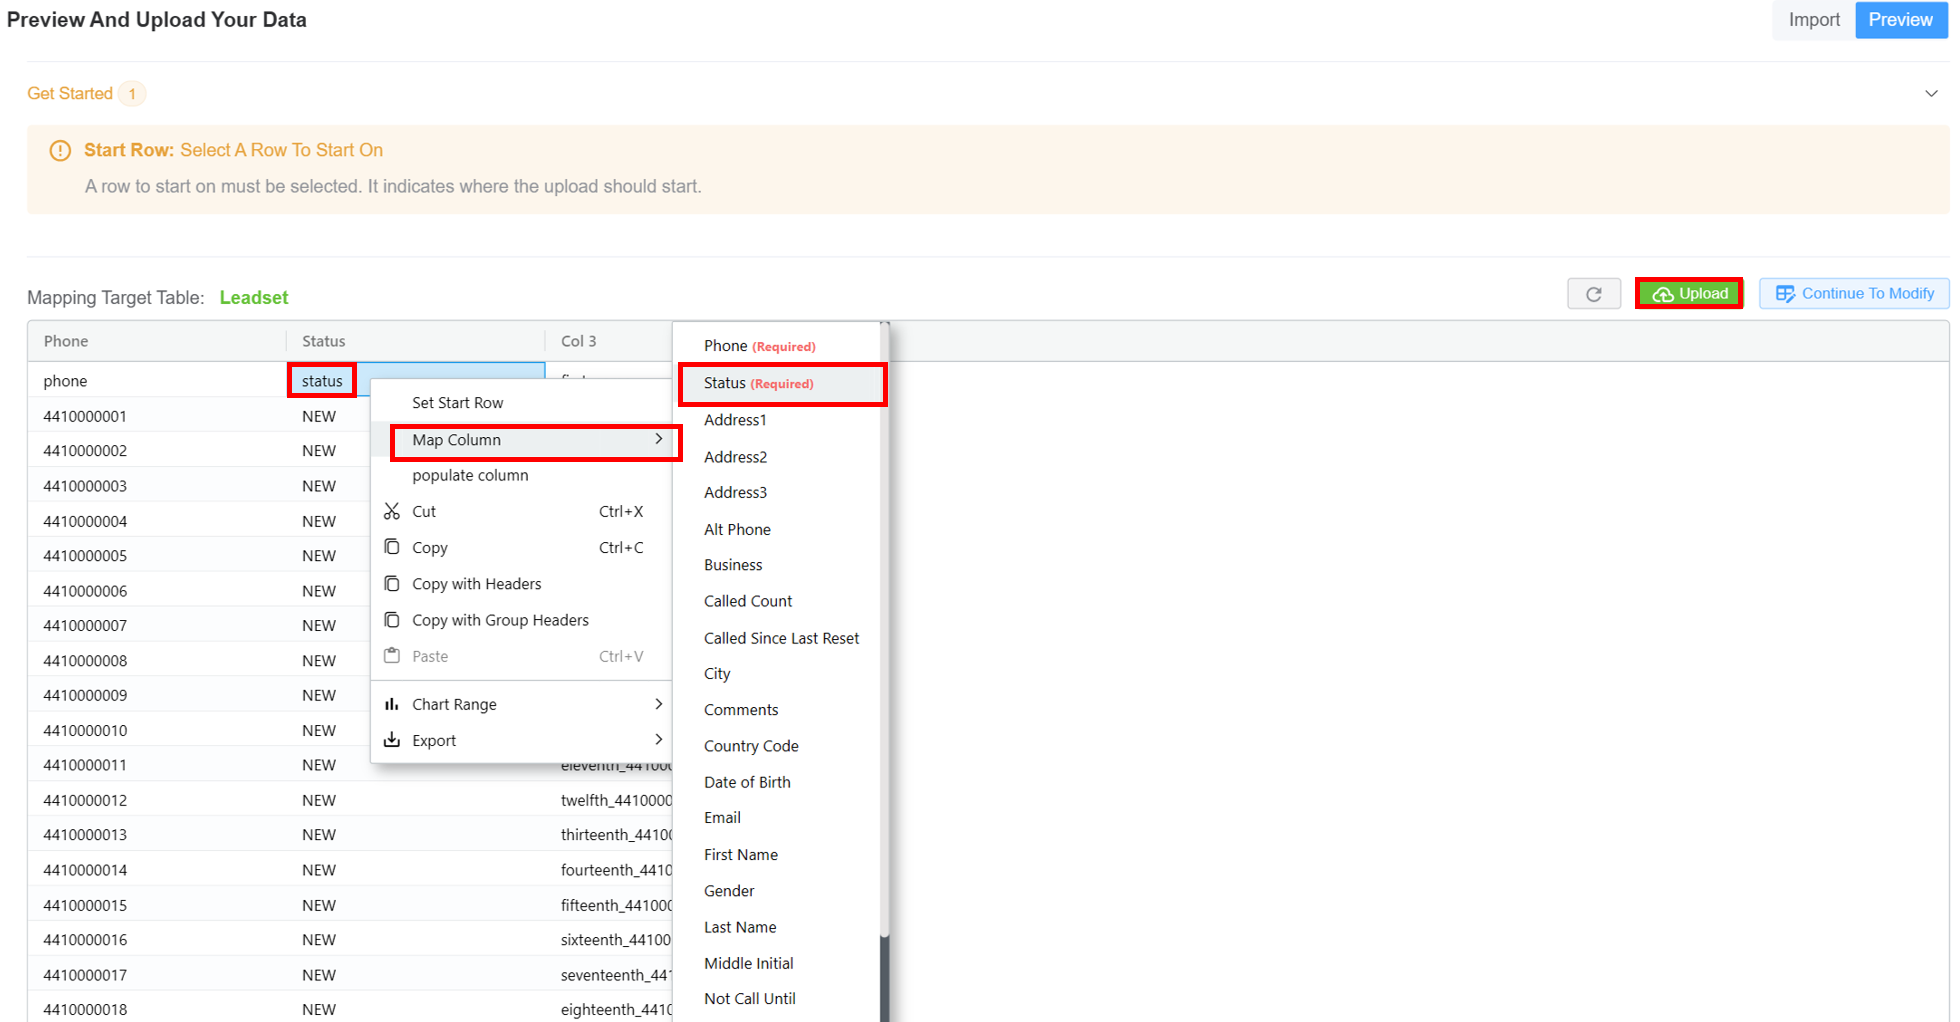Image resolution: width=1960 pixels, height=1022 pixels.
Task: Click the refresh icon button
Action: (1593, 294)
